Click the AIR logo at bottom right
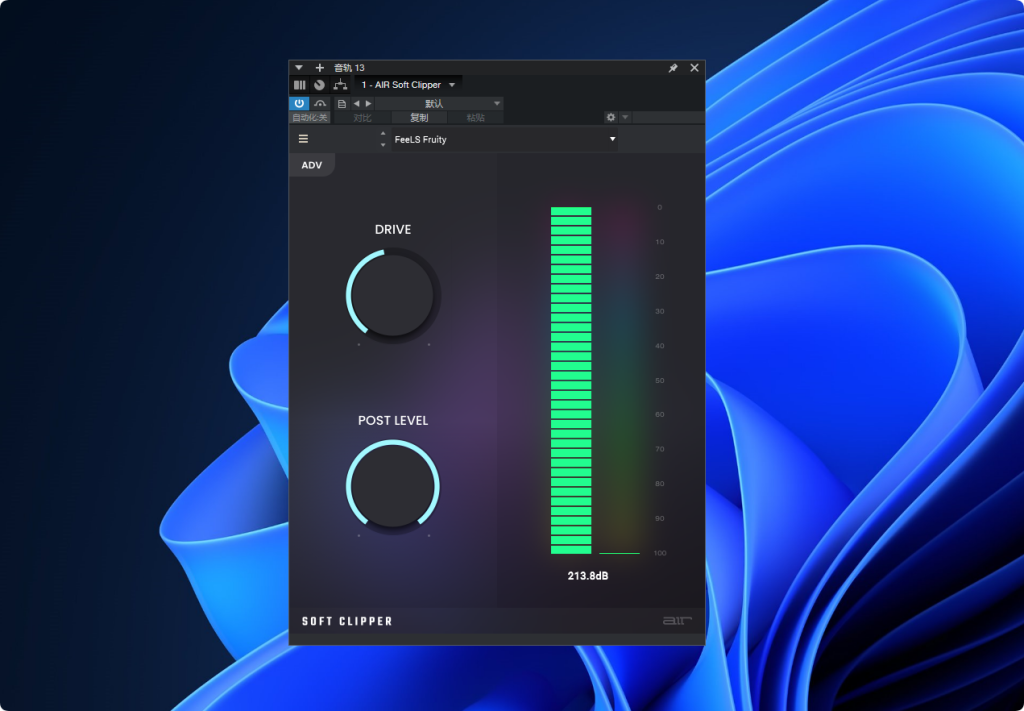Viewport: 1024px width, 711px height. [677, 621]
